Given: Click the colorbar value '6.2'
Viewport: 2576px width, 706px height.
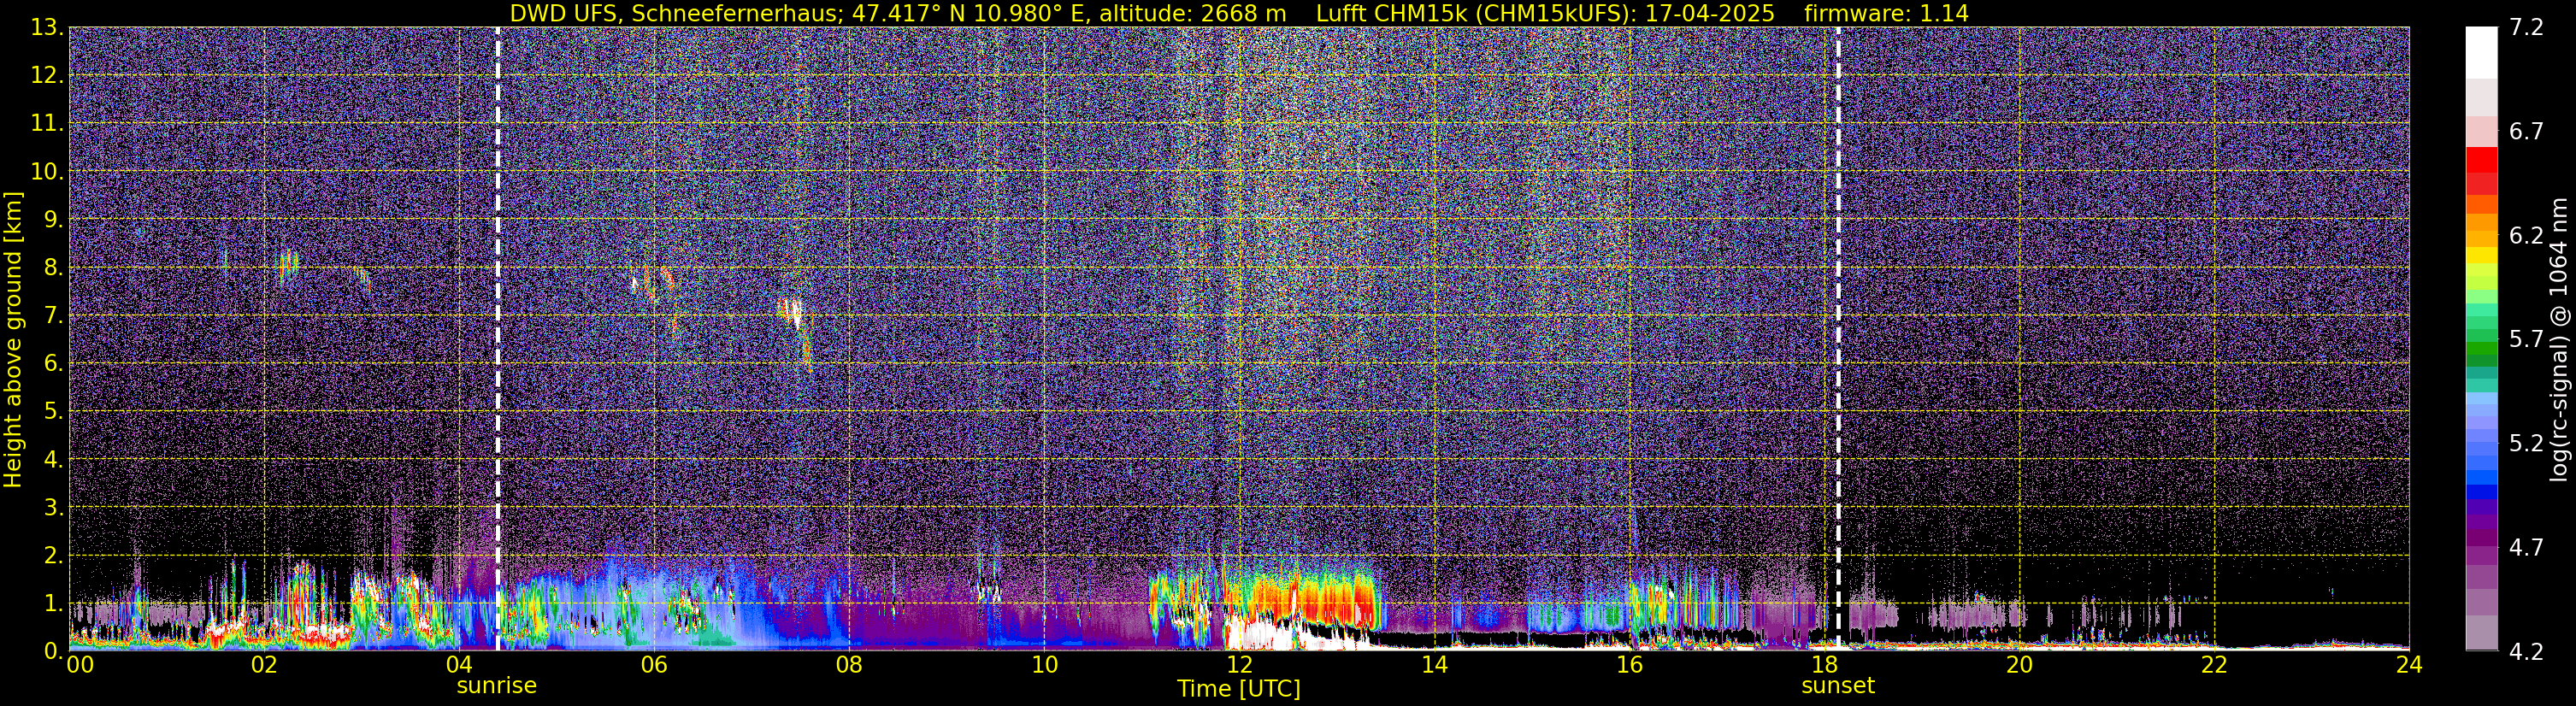Looking at the screenshot, I should coord(2526,236).
